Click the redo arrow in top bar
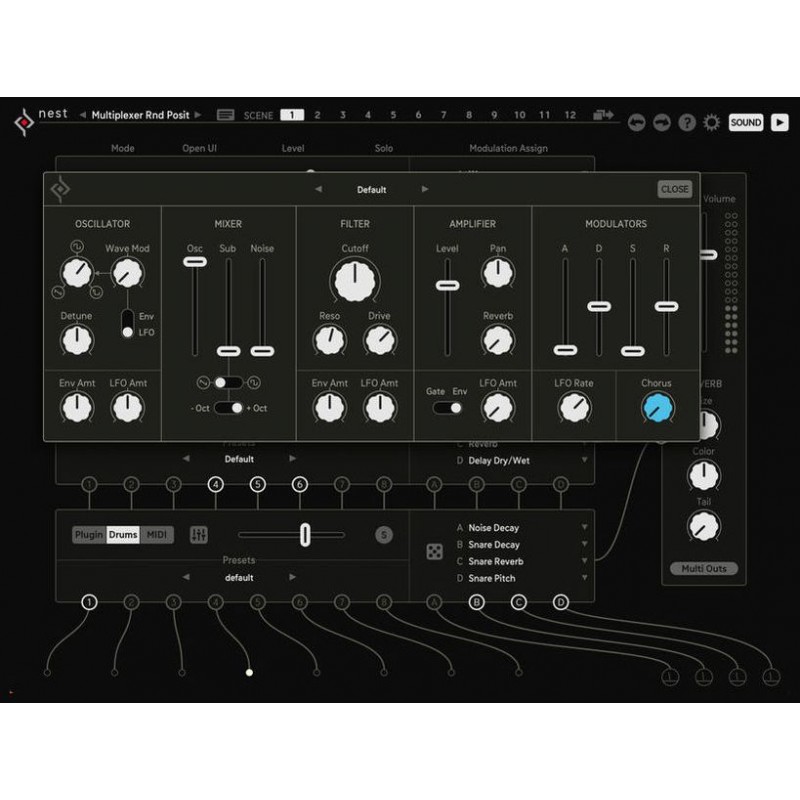Viewport: 800px width, 800px height. [x=662, y=122]
